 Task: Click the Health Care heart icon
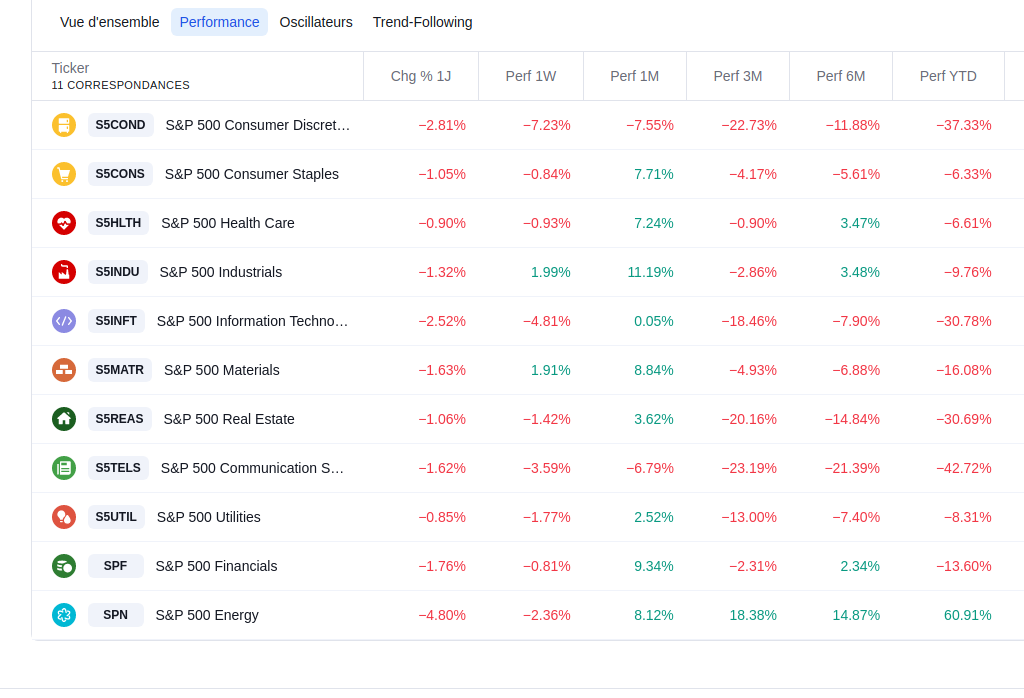[x=64, y=223]
